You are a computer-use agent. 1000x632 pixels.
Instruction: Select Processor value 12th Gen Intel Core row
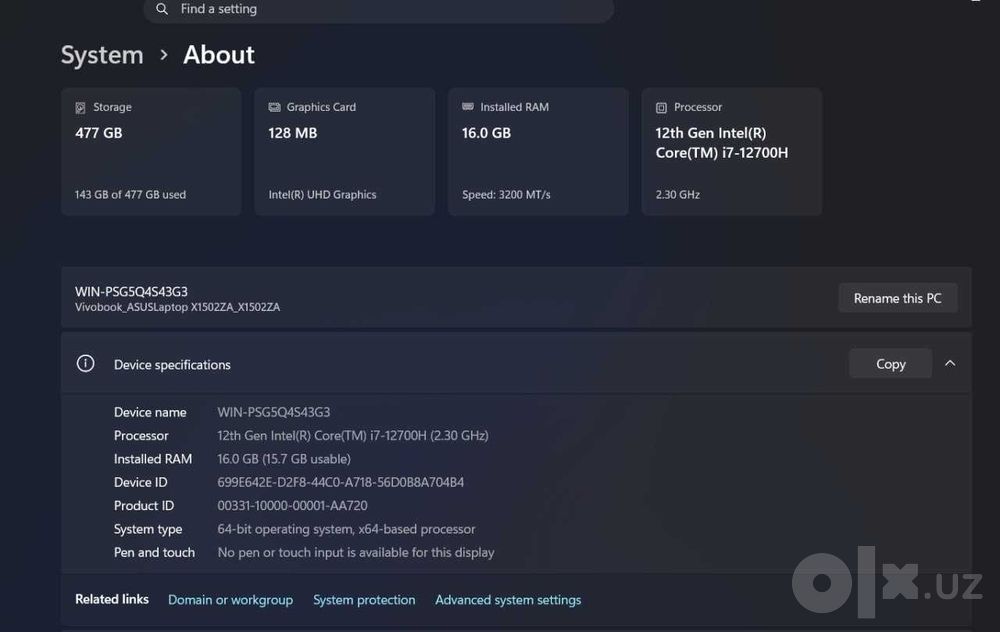tap(353, 436)
